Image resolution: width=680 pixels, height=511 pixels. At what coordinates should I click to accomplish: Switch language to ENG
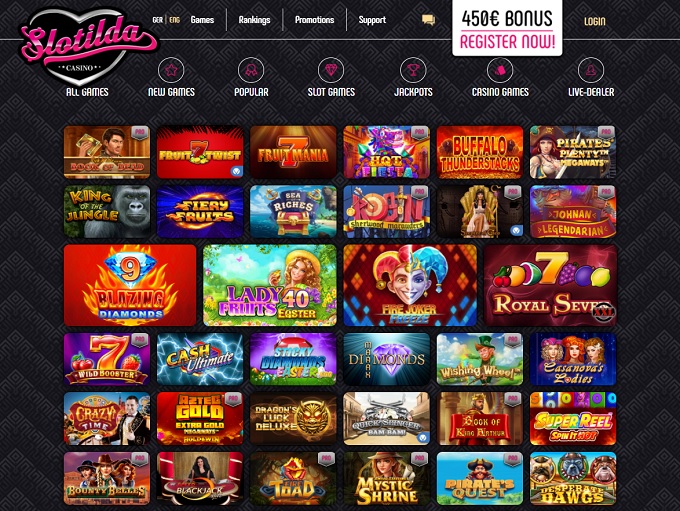pyautogui.click(x=174, y=20)
